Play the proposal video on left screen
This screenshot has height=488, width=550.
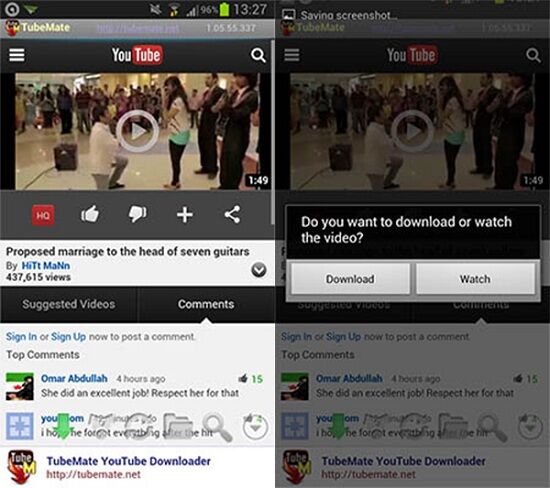(137, 131)
